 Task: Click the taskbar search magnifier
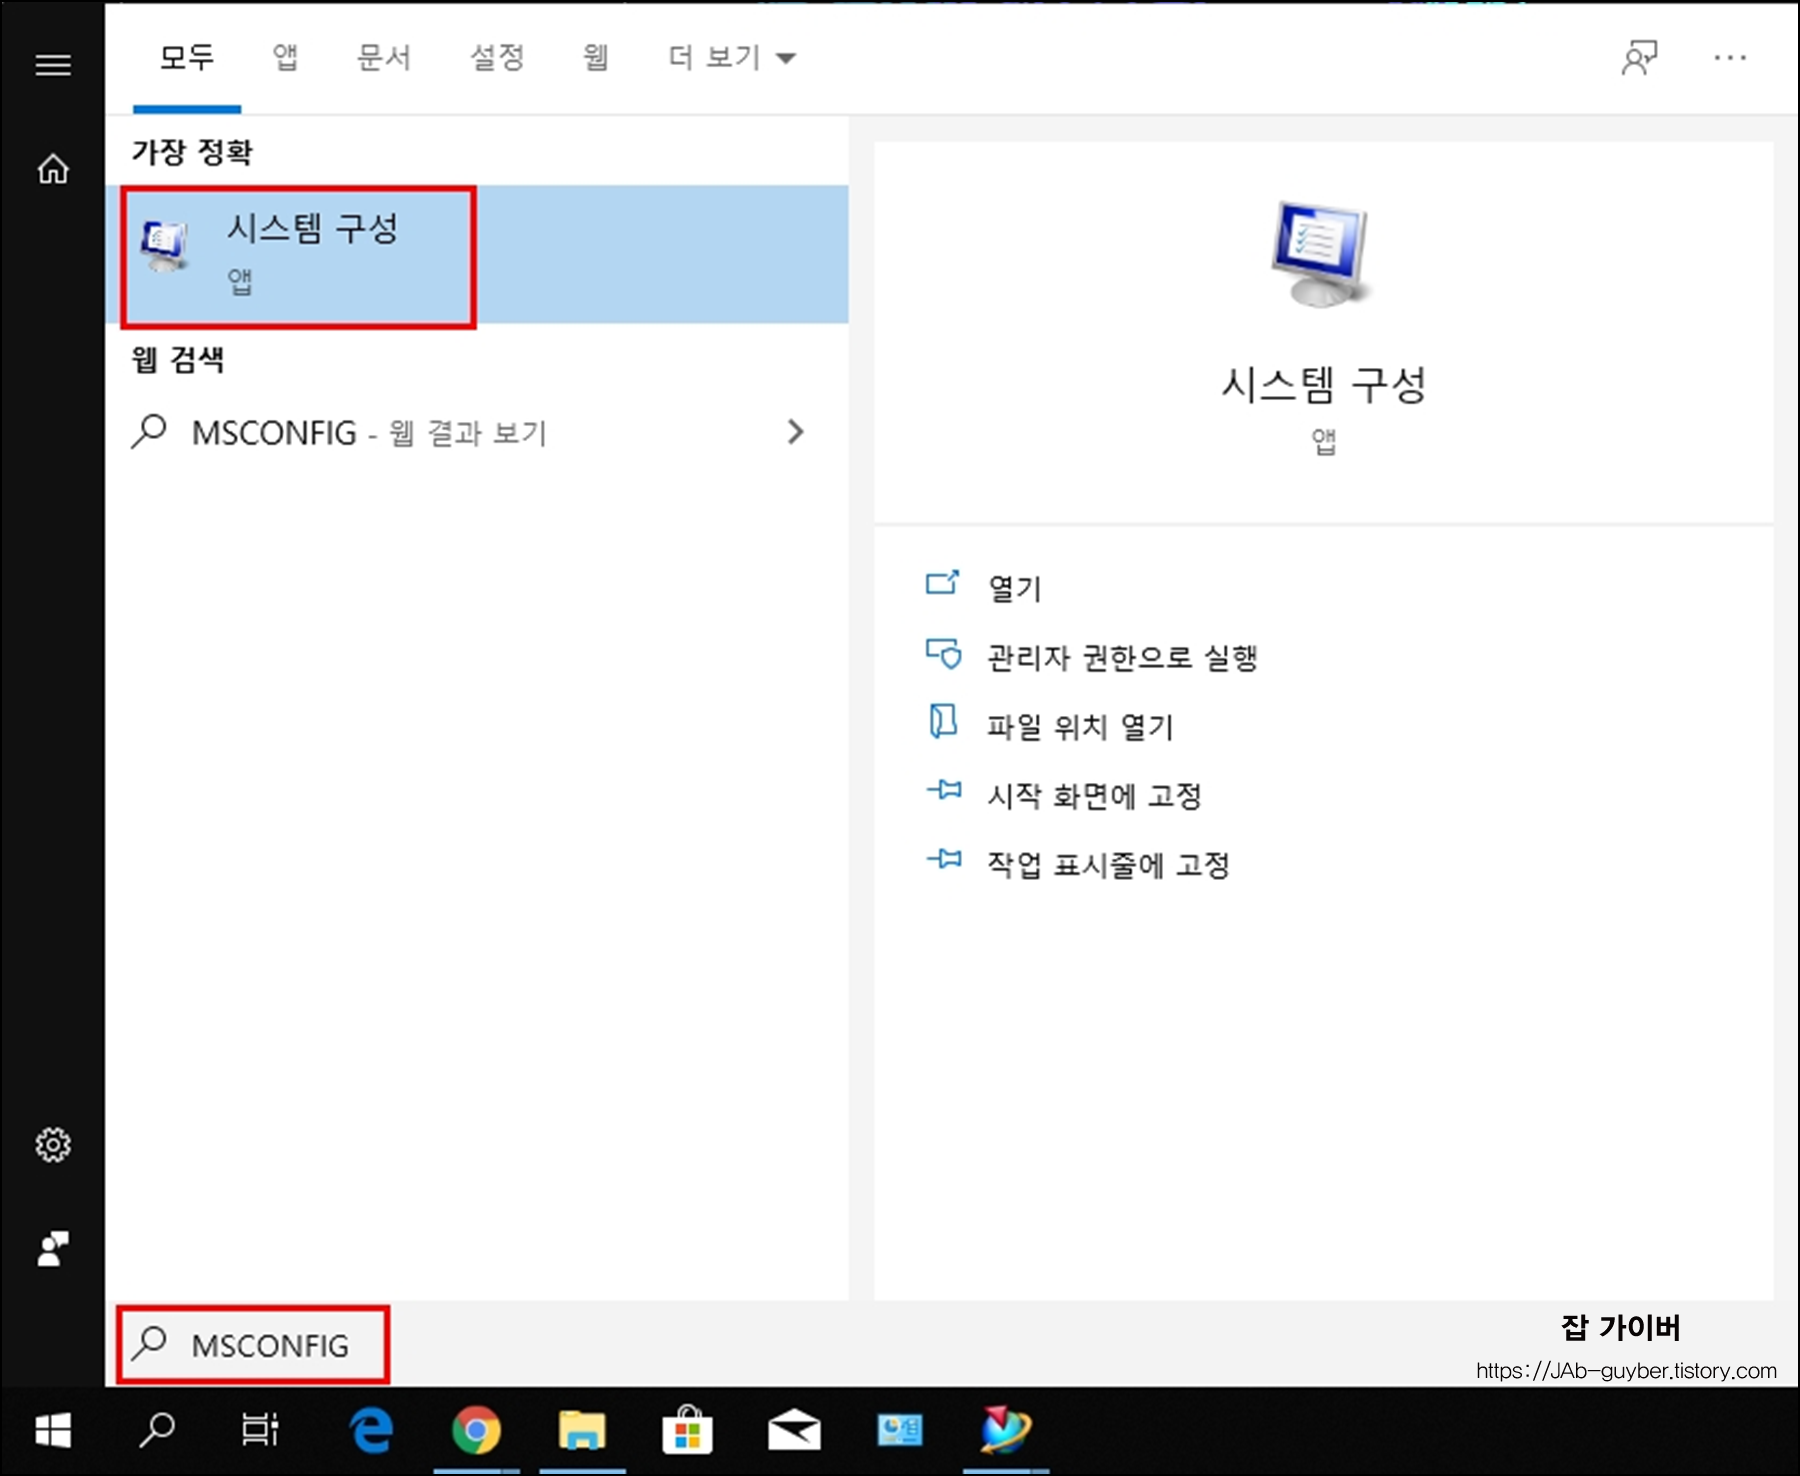coord(157,1430)
